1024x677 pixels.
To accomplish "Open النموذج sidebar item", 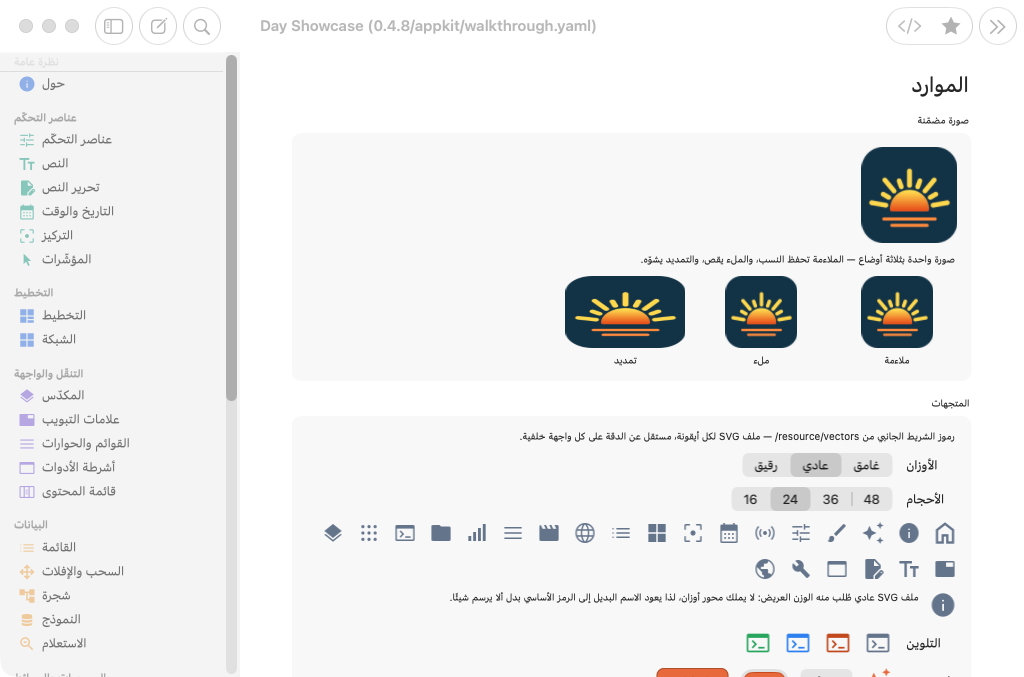I will tap(112, 620).
